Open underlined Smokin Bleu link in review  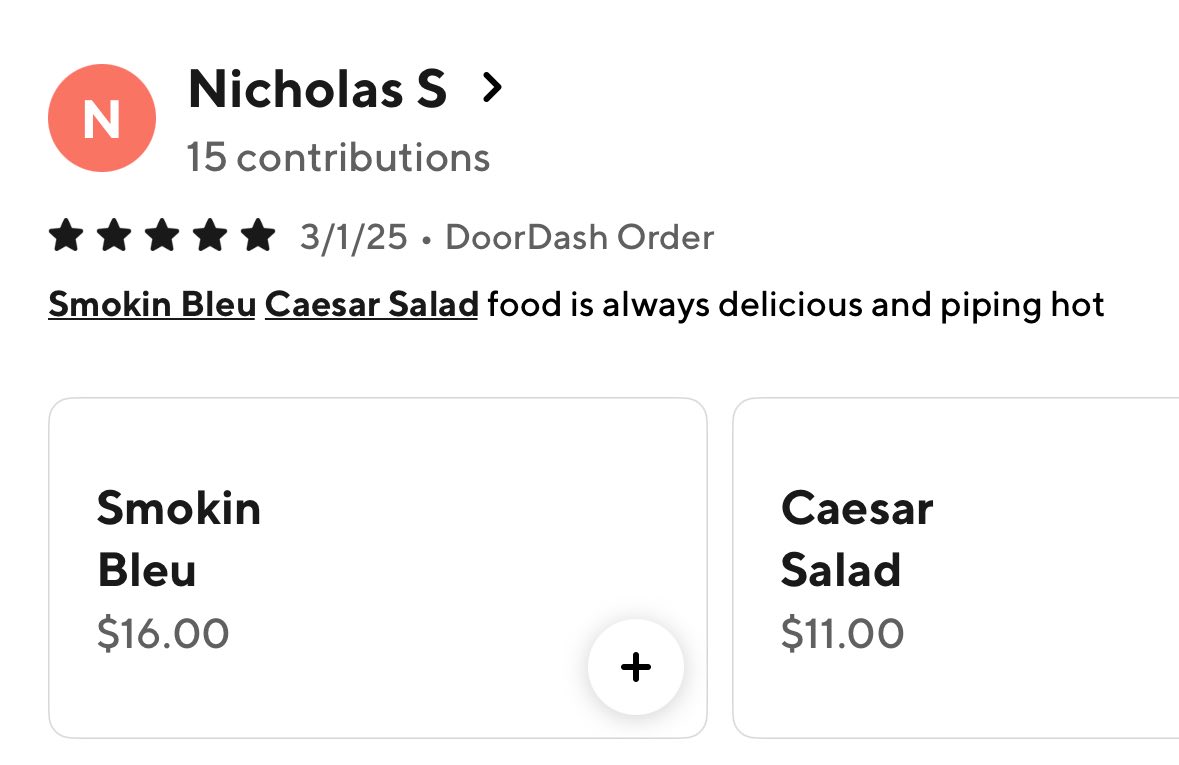tap(152, 304)
